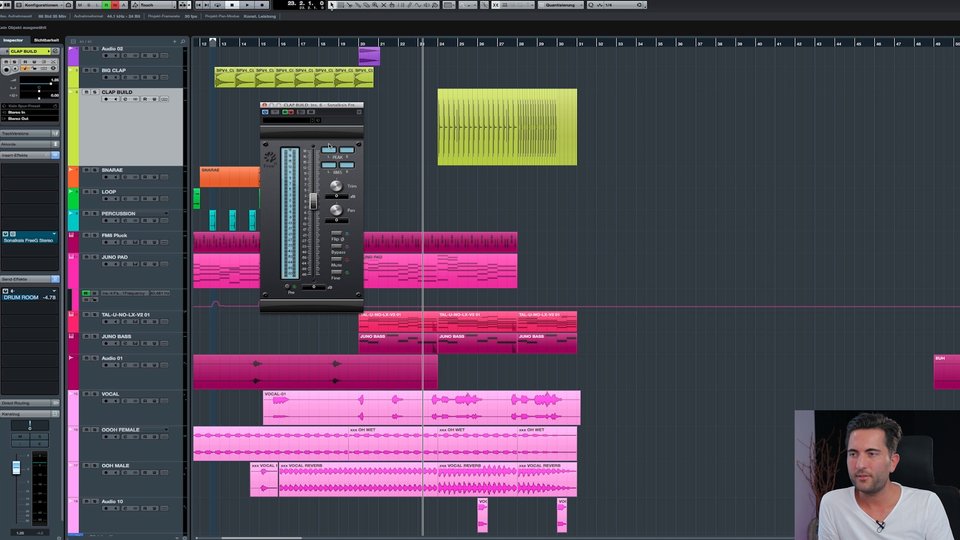Toggle the Pre button in FreeG plugin
Viewport: 960px width, 540px height.
point(287,287)
